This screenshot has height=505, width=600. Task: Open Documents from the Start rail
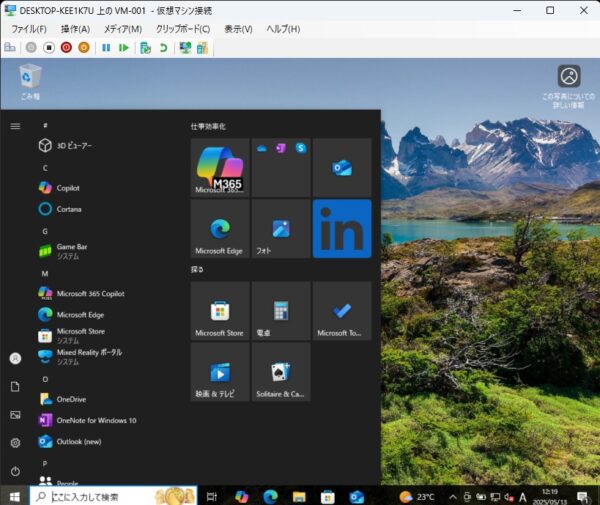15,387
